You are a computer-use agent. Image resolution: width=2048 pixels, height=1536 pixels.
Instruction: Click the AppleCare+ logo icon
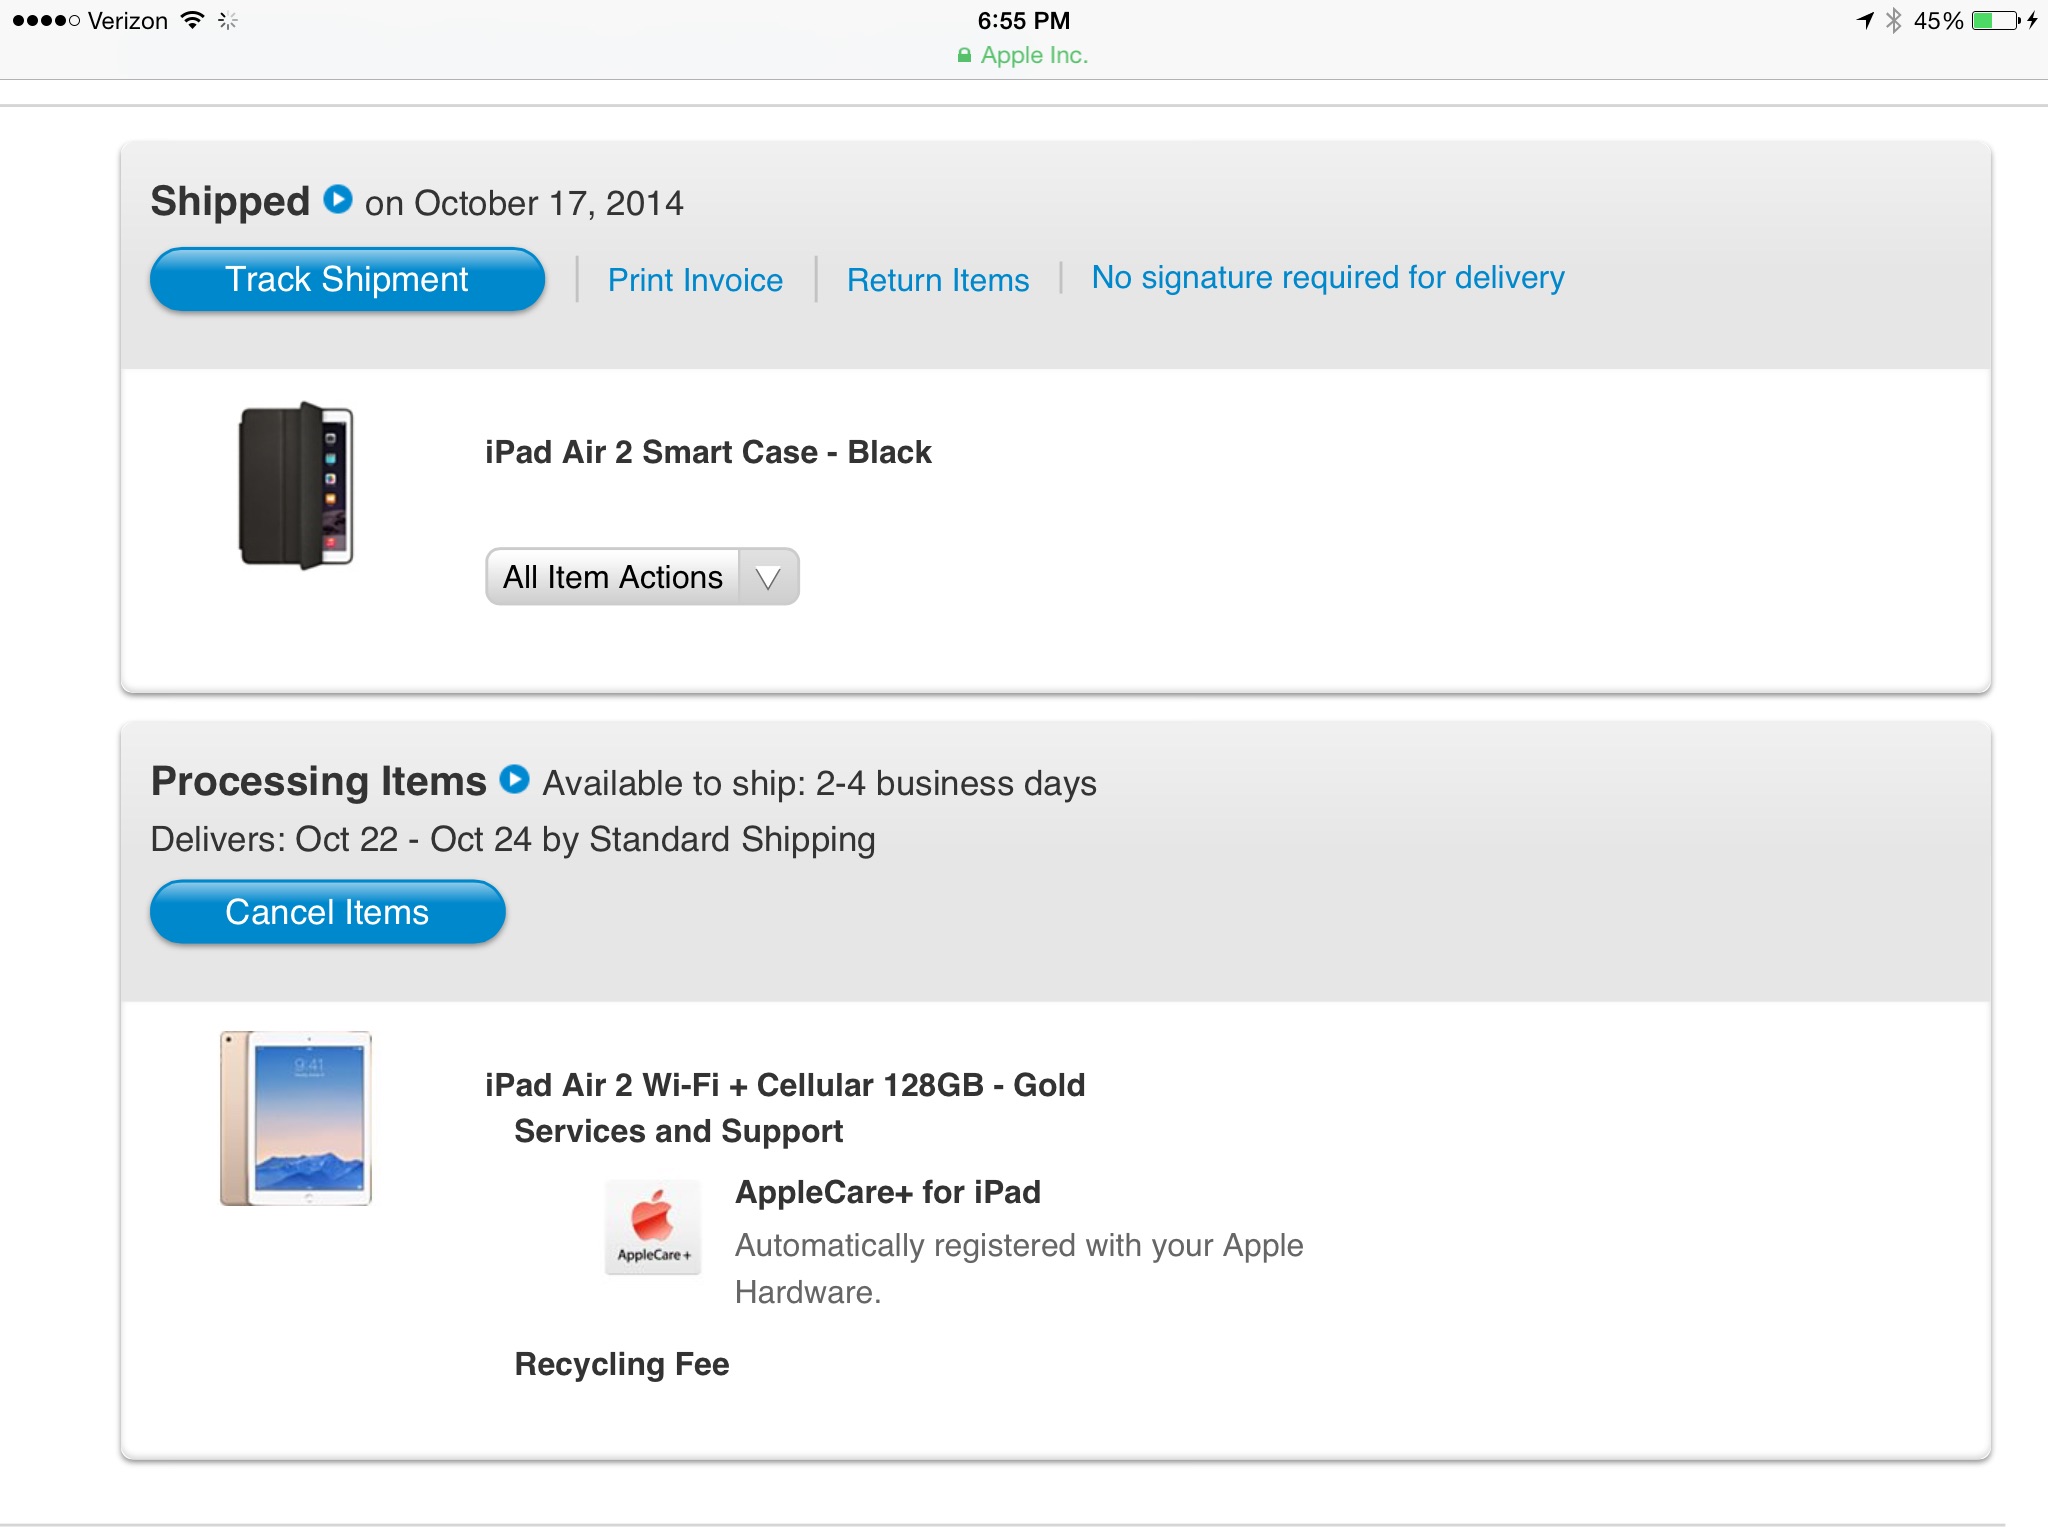653,1227
